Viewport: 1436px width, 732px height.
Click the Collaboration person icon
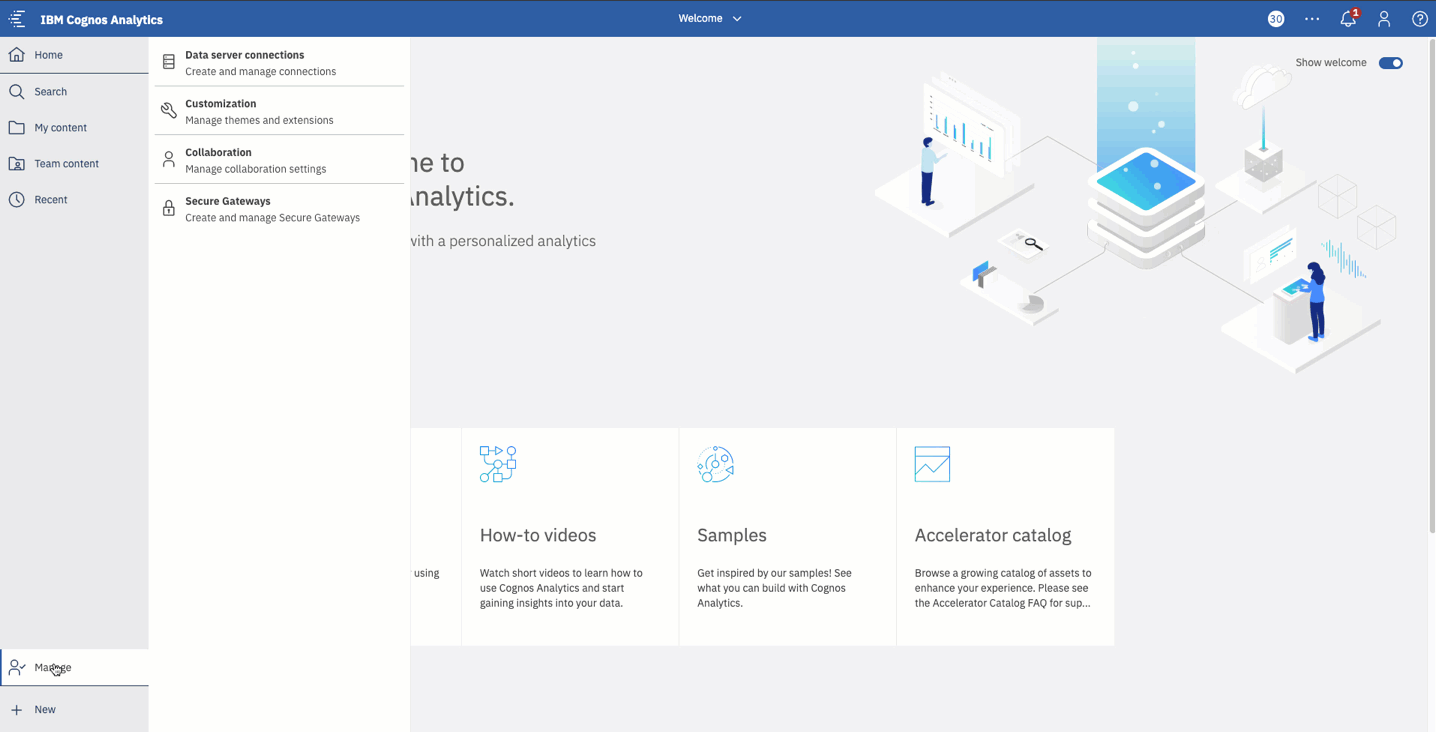(x=169, y=160)
